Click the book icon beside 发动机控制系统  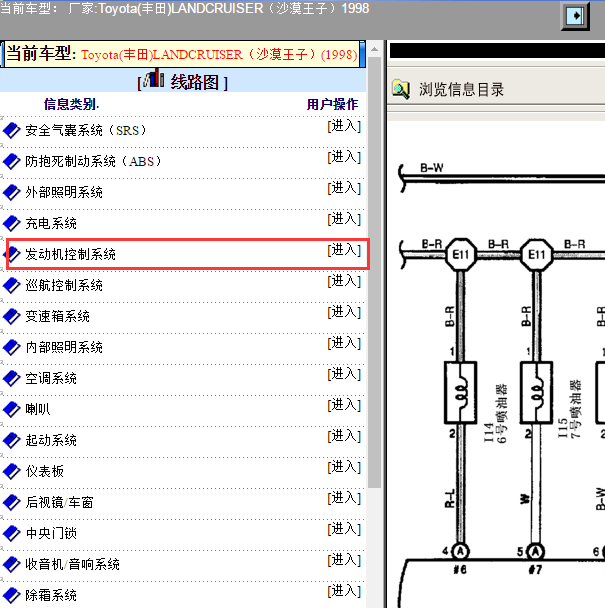tap(14, 254)
